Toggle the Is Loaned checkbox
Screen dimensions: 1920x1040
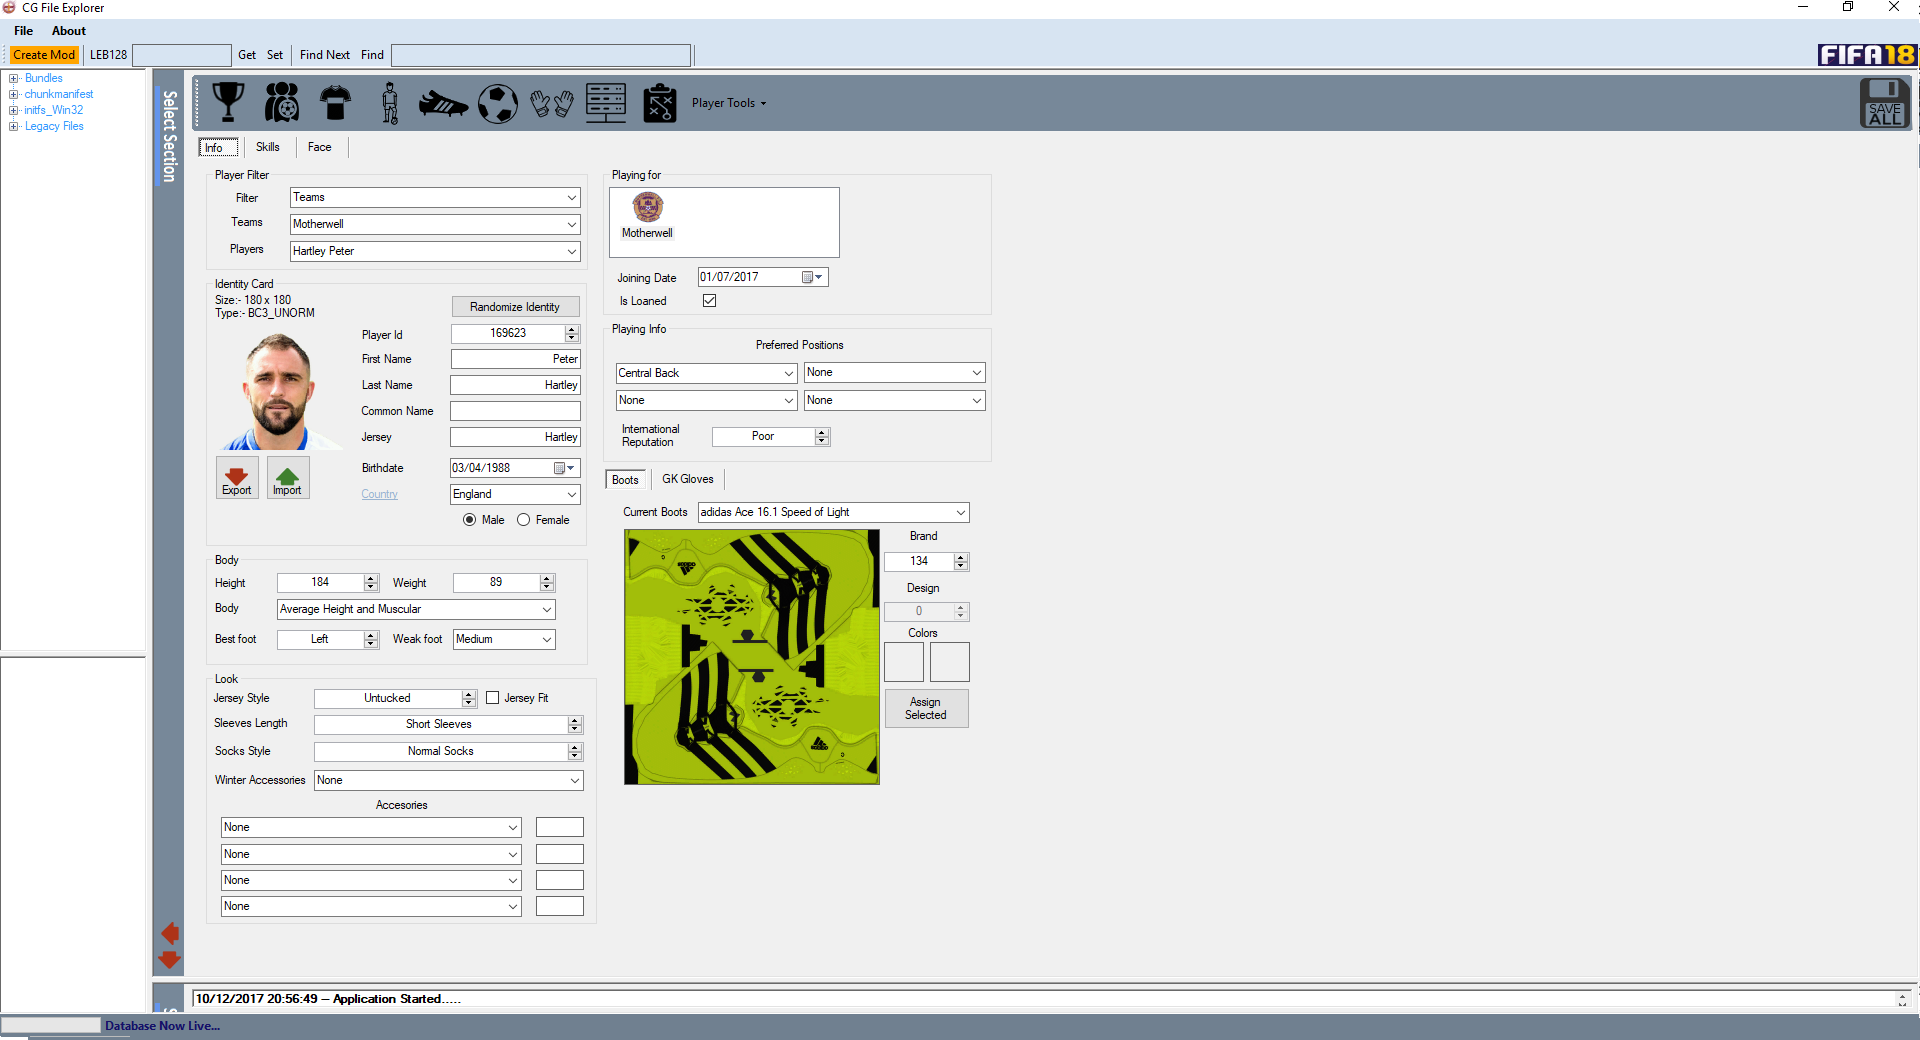click(x=709, y=301)
